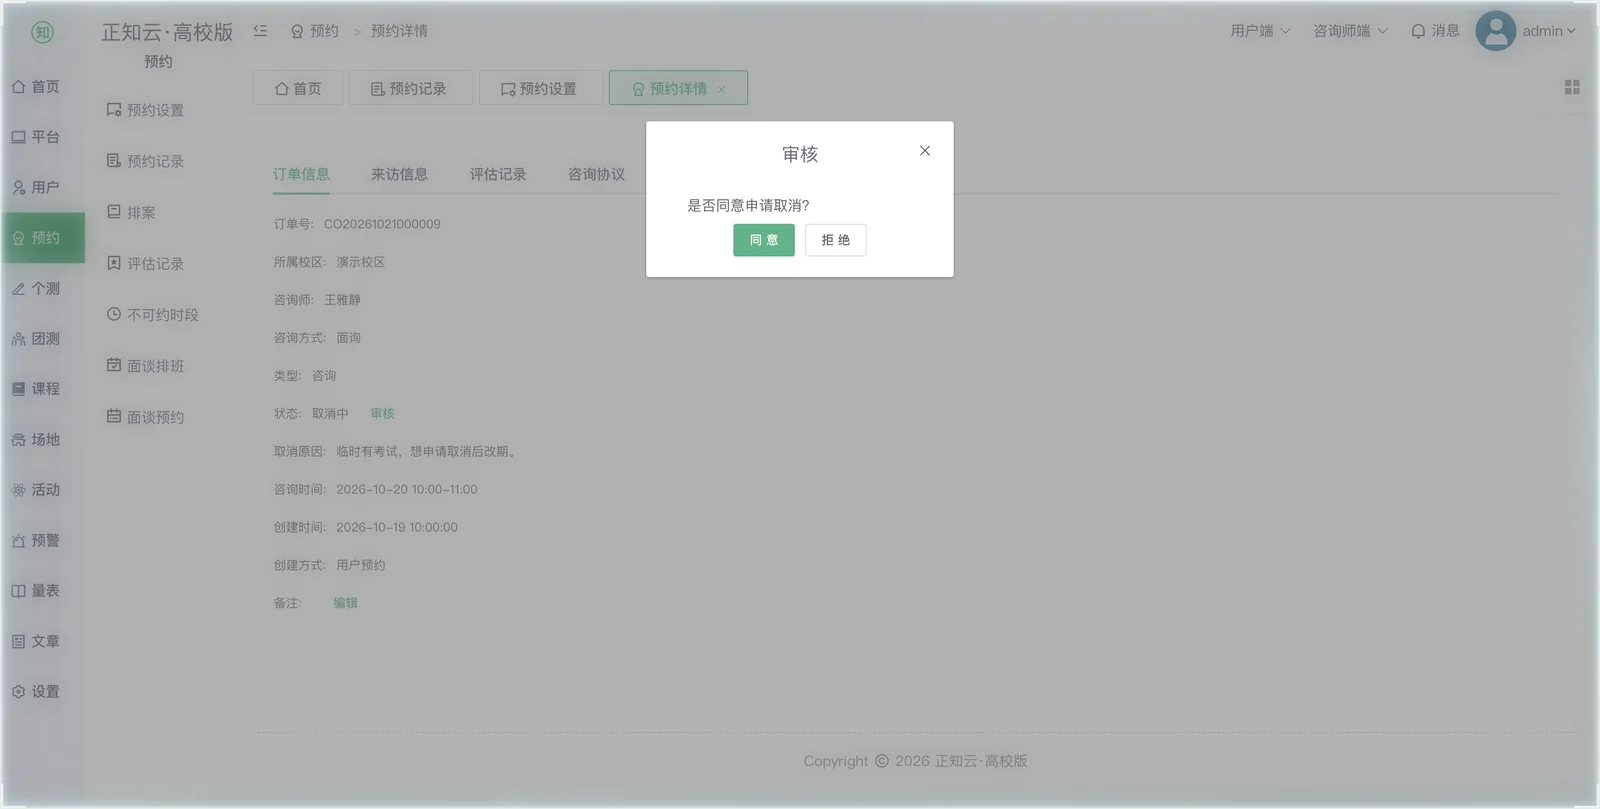The image size is (1600, 809).
Task: Click the 预约 breadcrumb link
Action: (314, 31)
